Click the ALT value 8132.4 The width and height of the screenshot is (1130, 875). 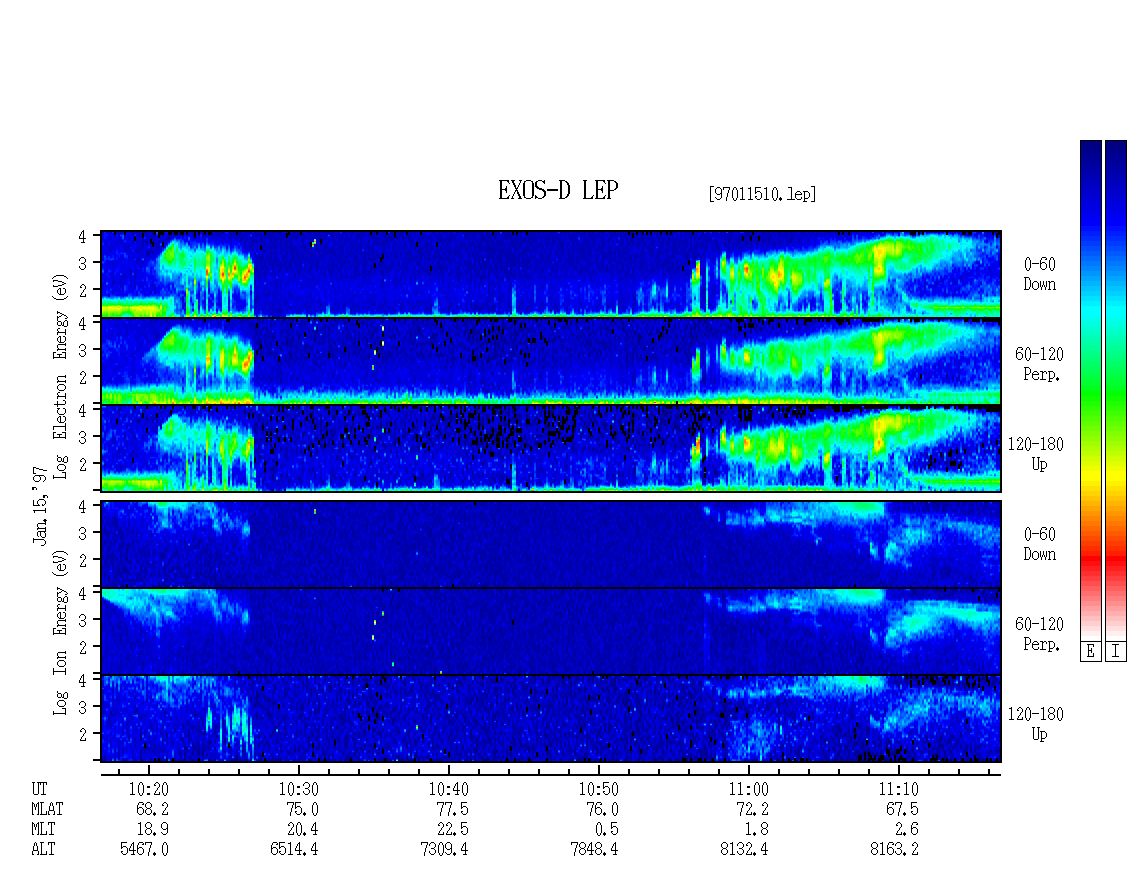[744, 849]
